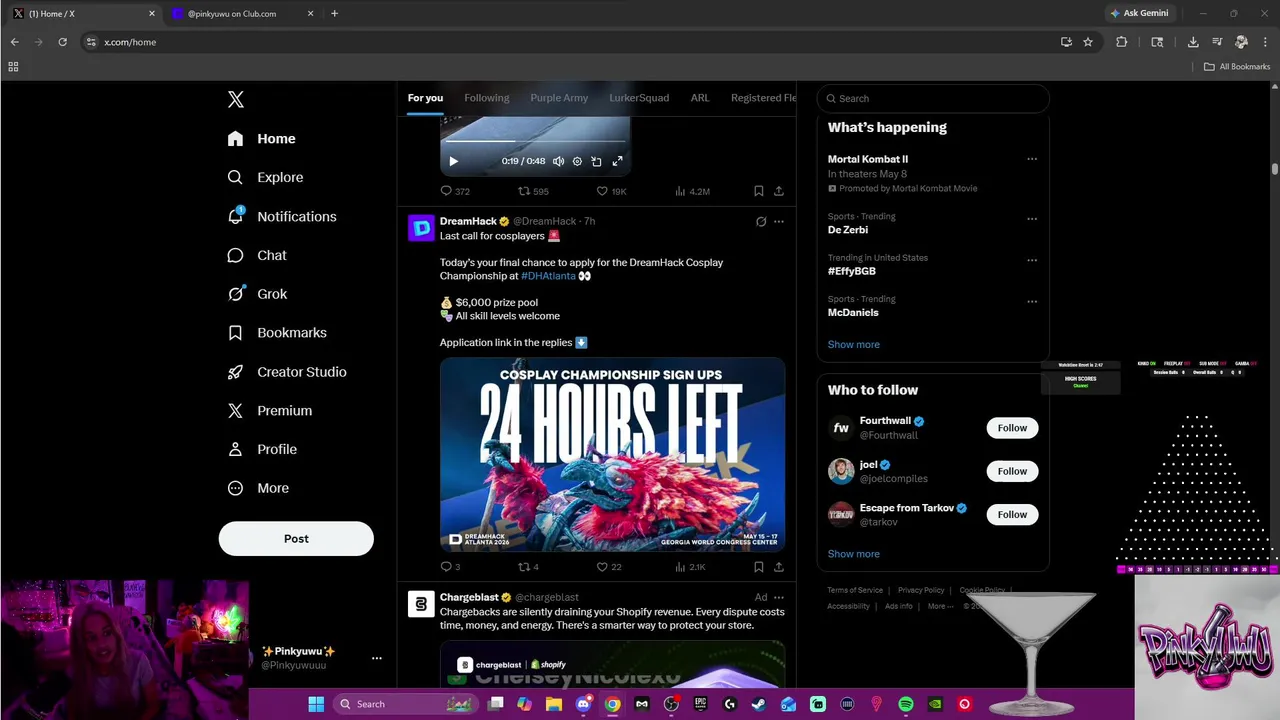Switch to the Following tab
The height and width of the screenshot is (720, 1280).
[487, 98]
